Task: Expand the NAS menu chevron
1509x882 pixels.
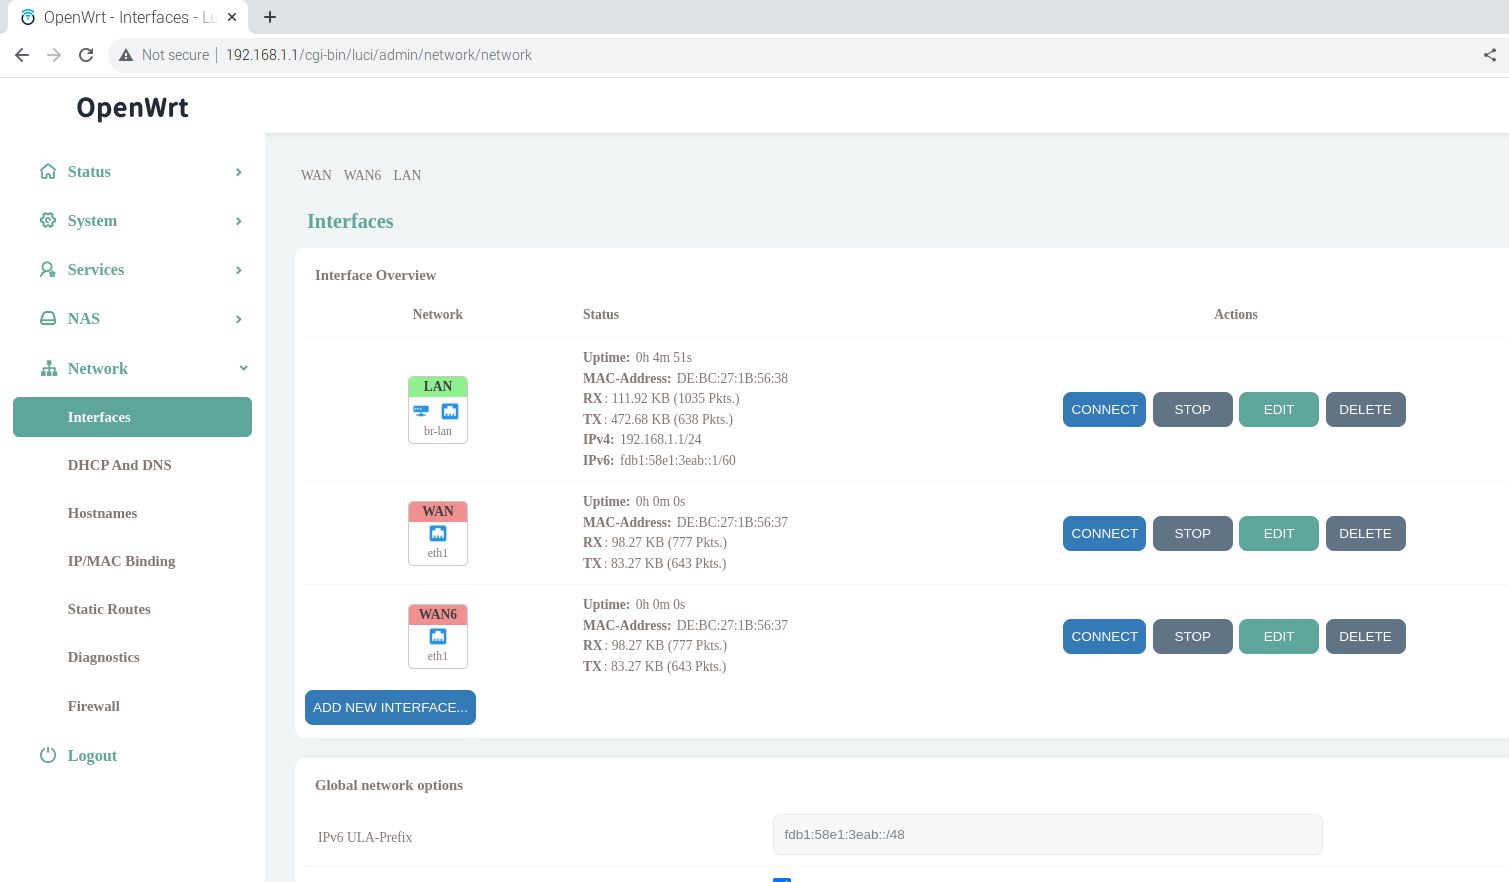Action: pos(238,319)
